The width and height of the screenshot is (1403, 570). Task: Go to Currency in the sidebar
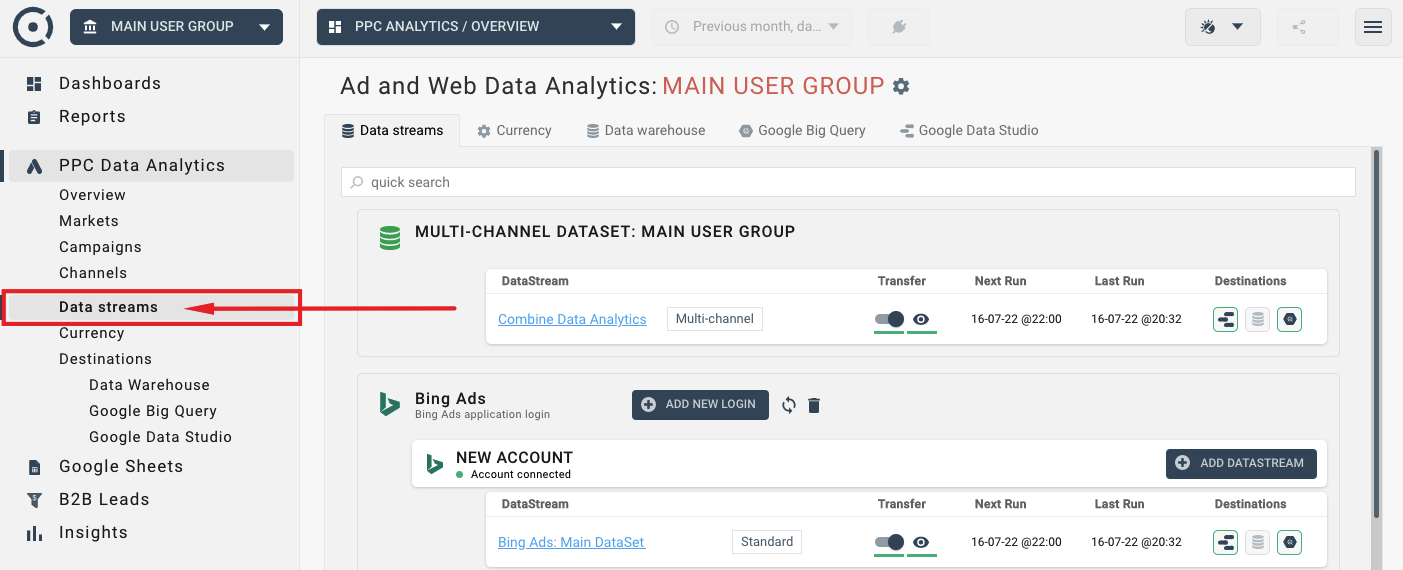[x=91, y=333]
